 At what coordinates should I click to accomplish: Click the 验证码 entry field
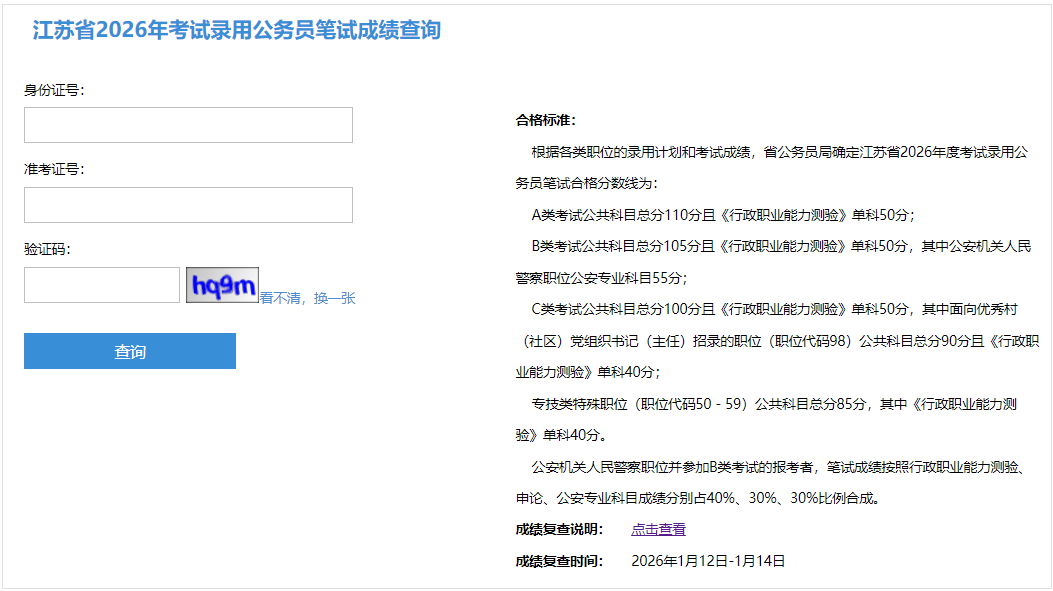(x=102, y=285)
